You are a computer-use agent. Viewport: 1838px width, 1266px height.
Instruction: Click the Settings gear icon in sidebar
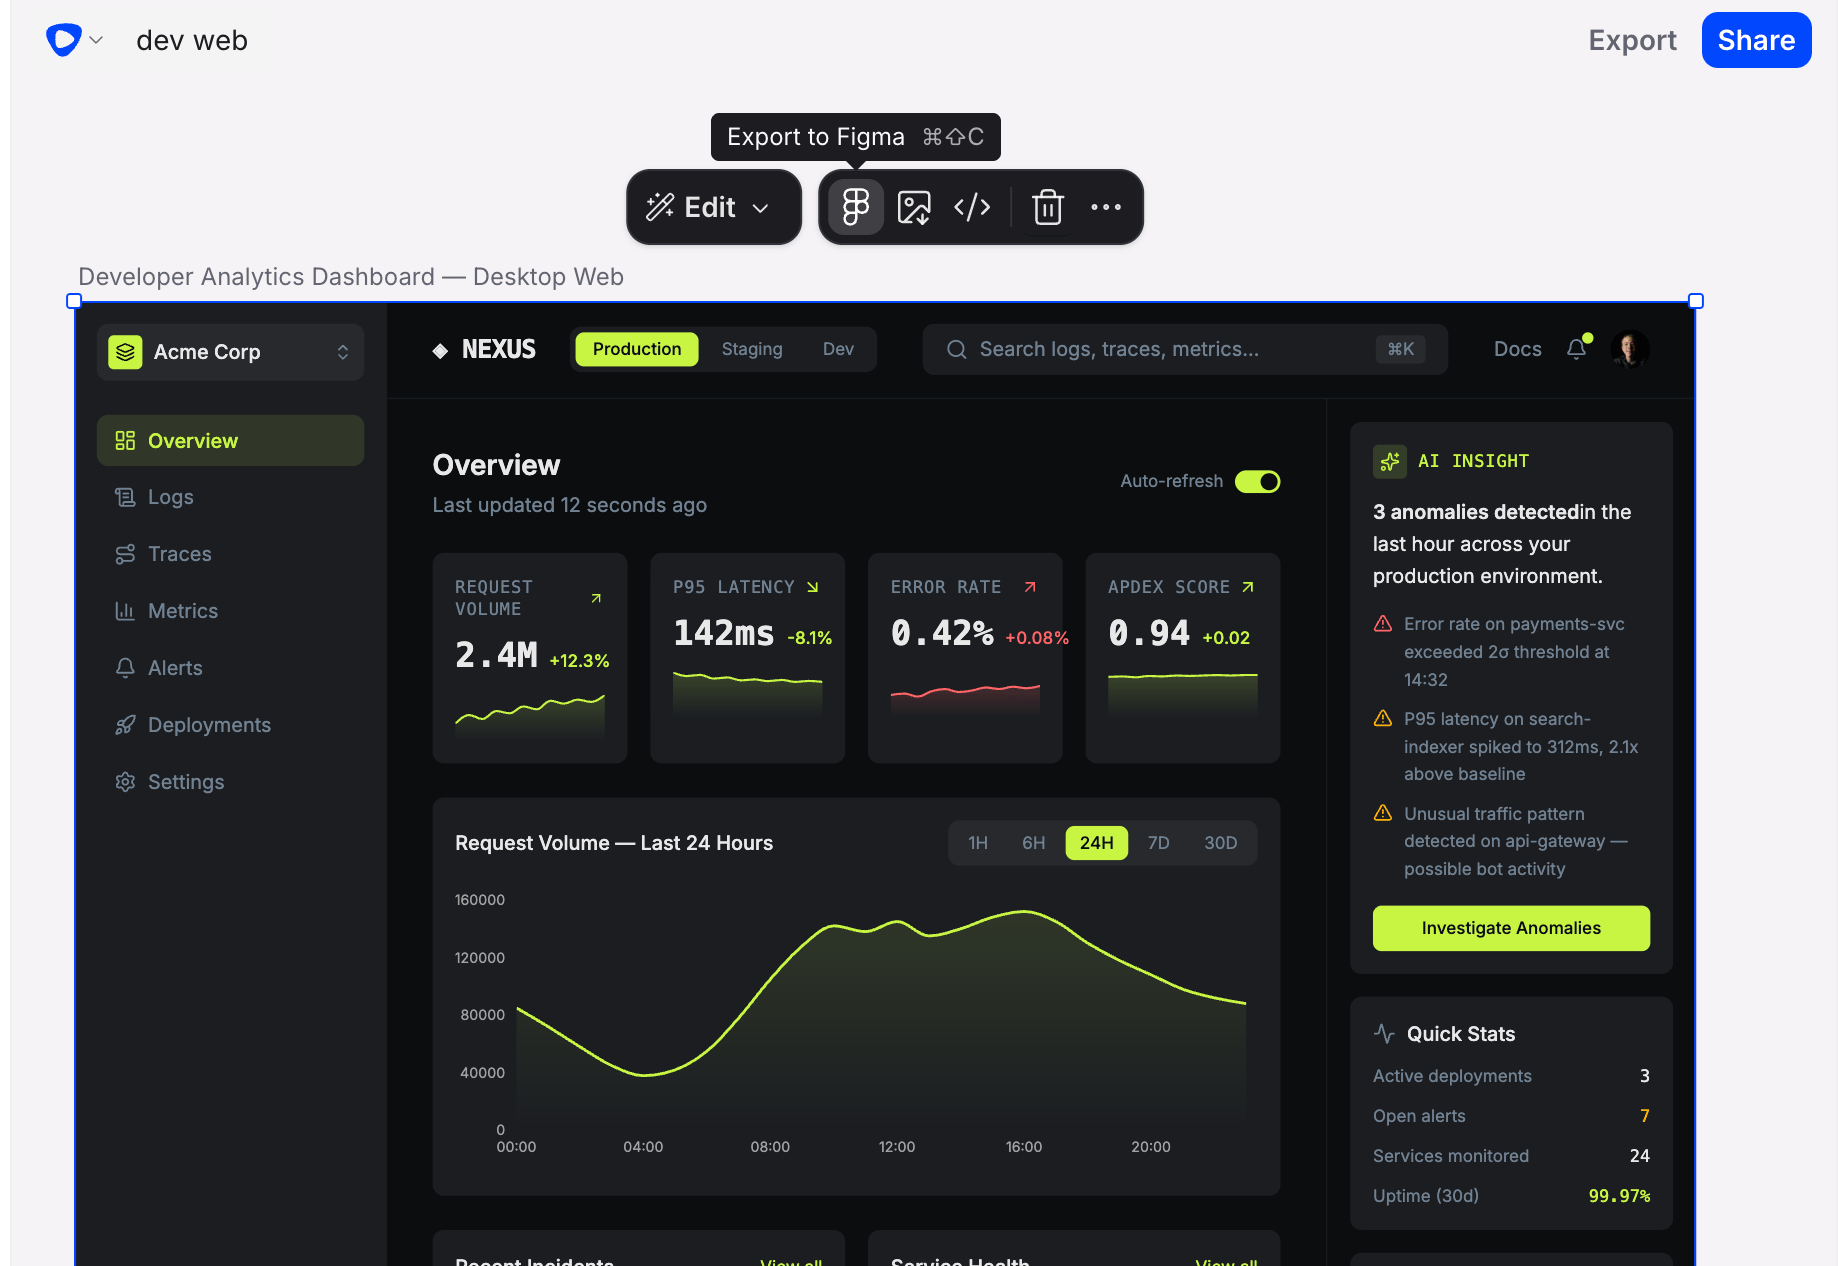pyautogui.click(x=125, y=782)
